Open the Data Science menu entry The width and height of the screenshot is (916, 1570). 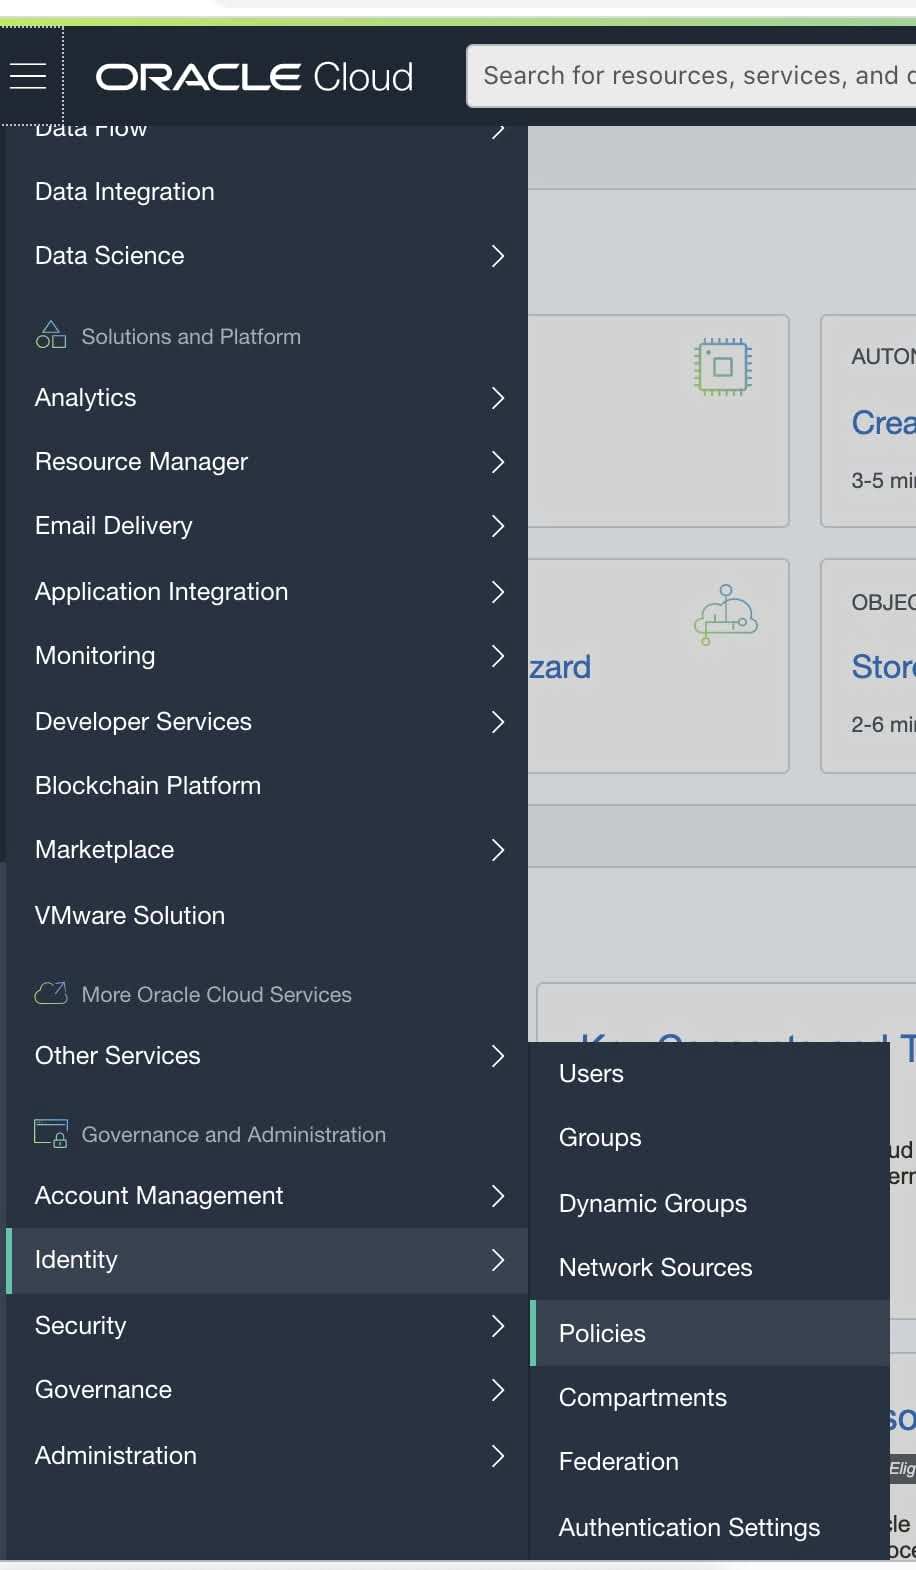(x=110, y=256)
